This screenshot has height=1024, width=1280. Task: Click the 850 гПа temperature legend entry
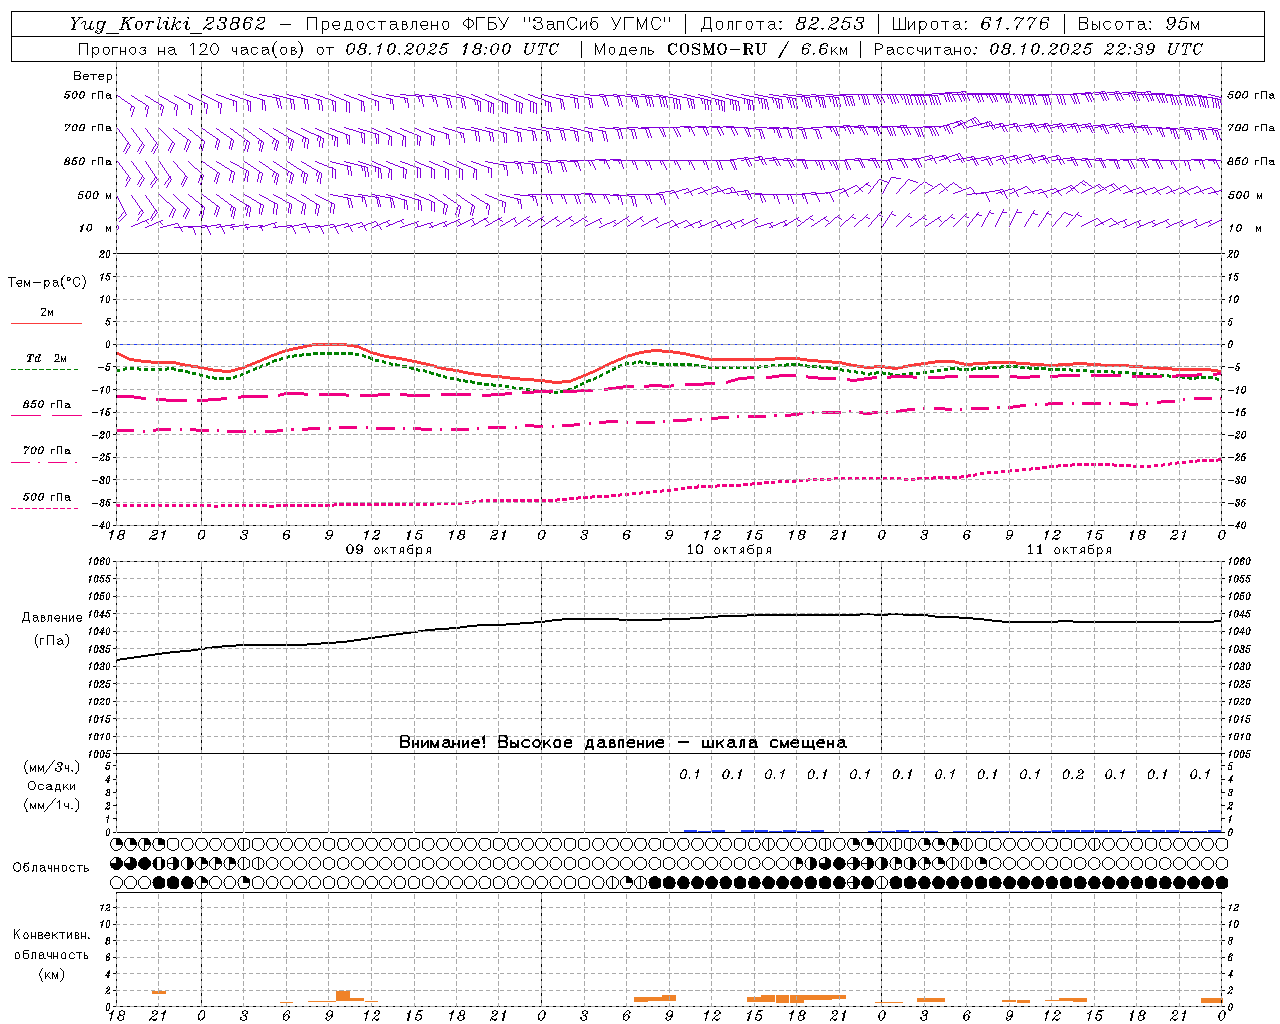(46, 405)
